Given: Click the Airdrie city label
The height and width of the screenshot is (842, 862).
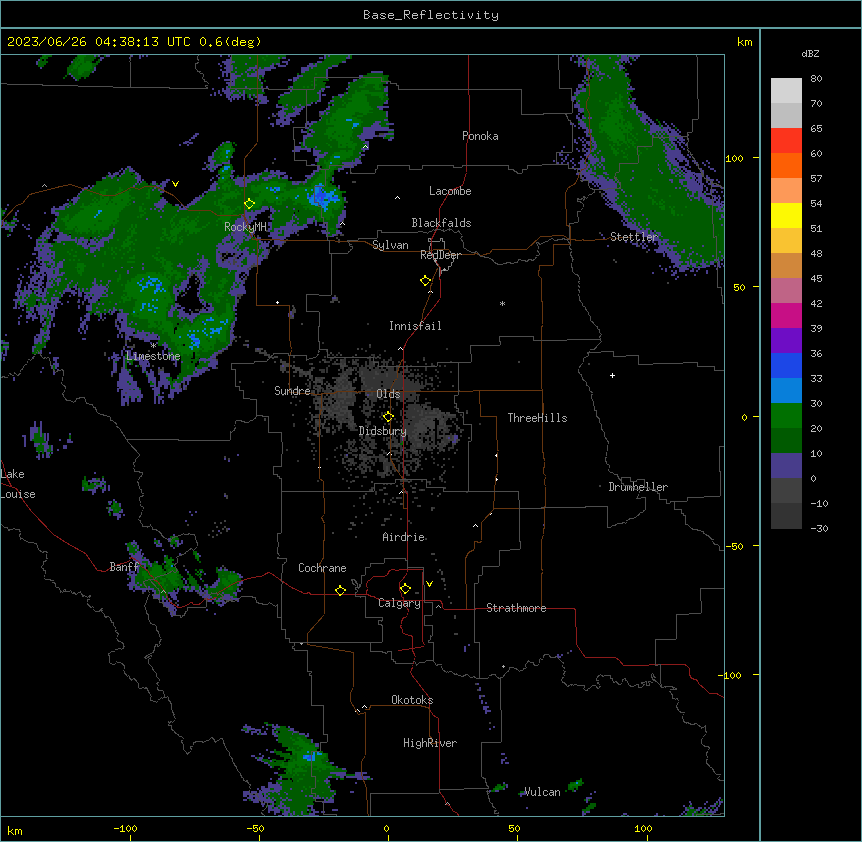Looking at the screenshot, I should coord(404,537).
